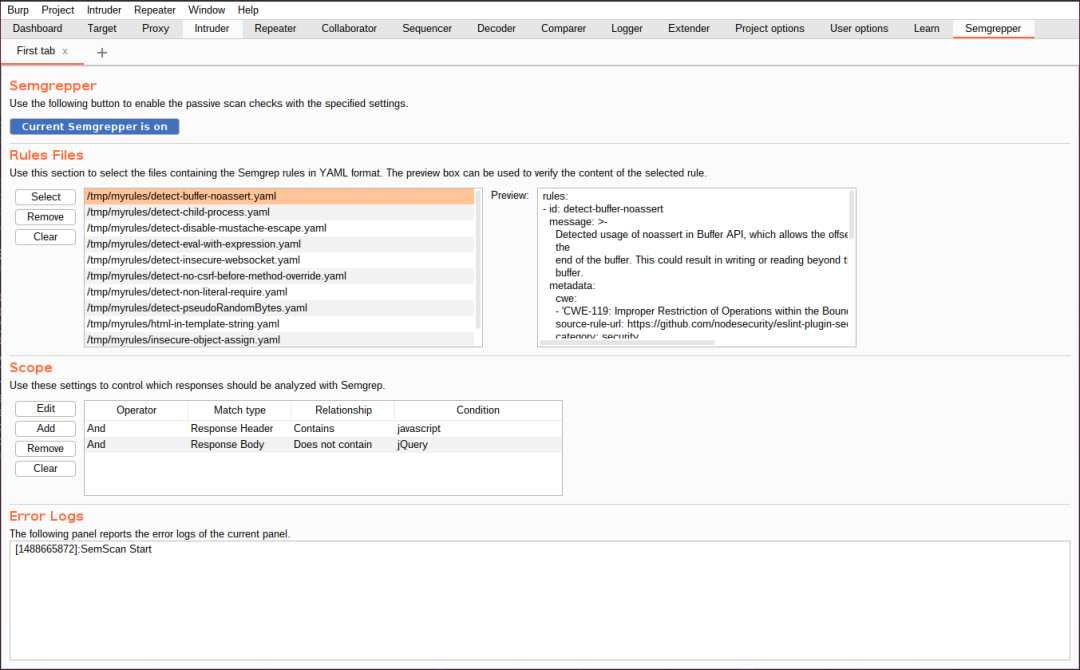Select insecure-object-assign.yaml rule file
The image size is (1080, 670).
(279, 339)
